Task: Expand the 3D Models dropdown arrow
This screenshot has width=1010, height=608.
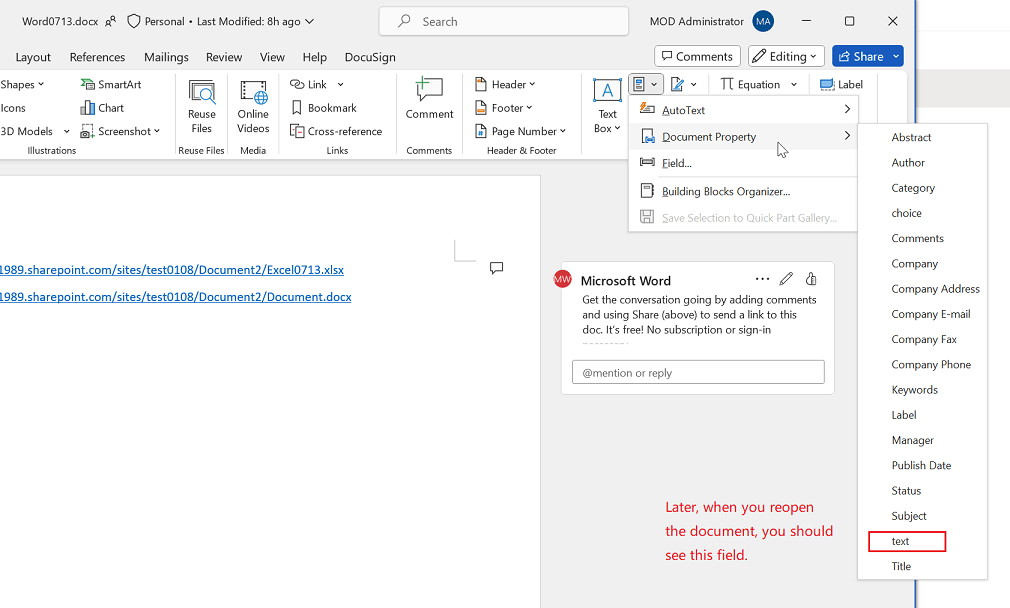Action: [66, 131]
